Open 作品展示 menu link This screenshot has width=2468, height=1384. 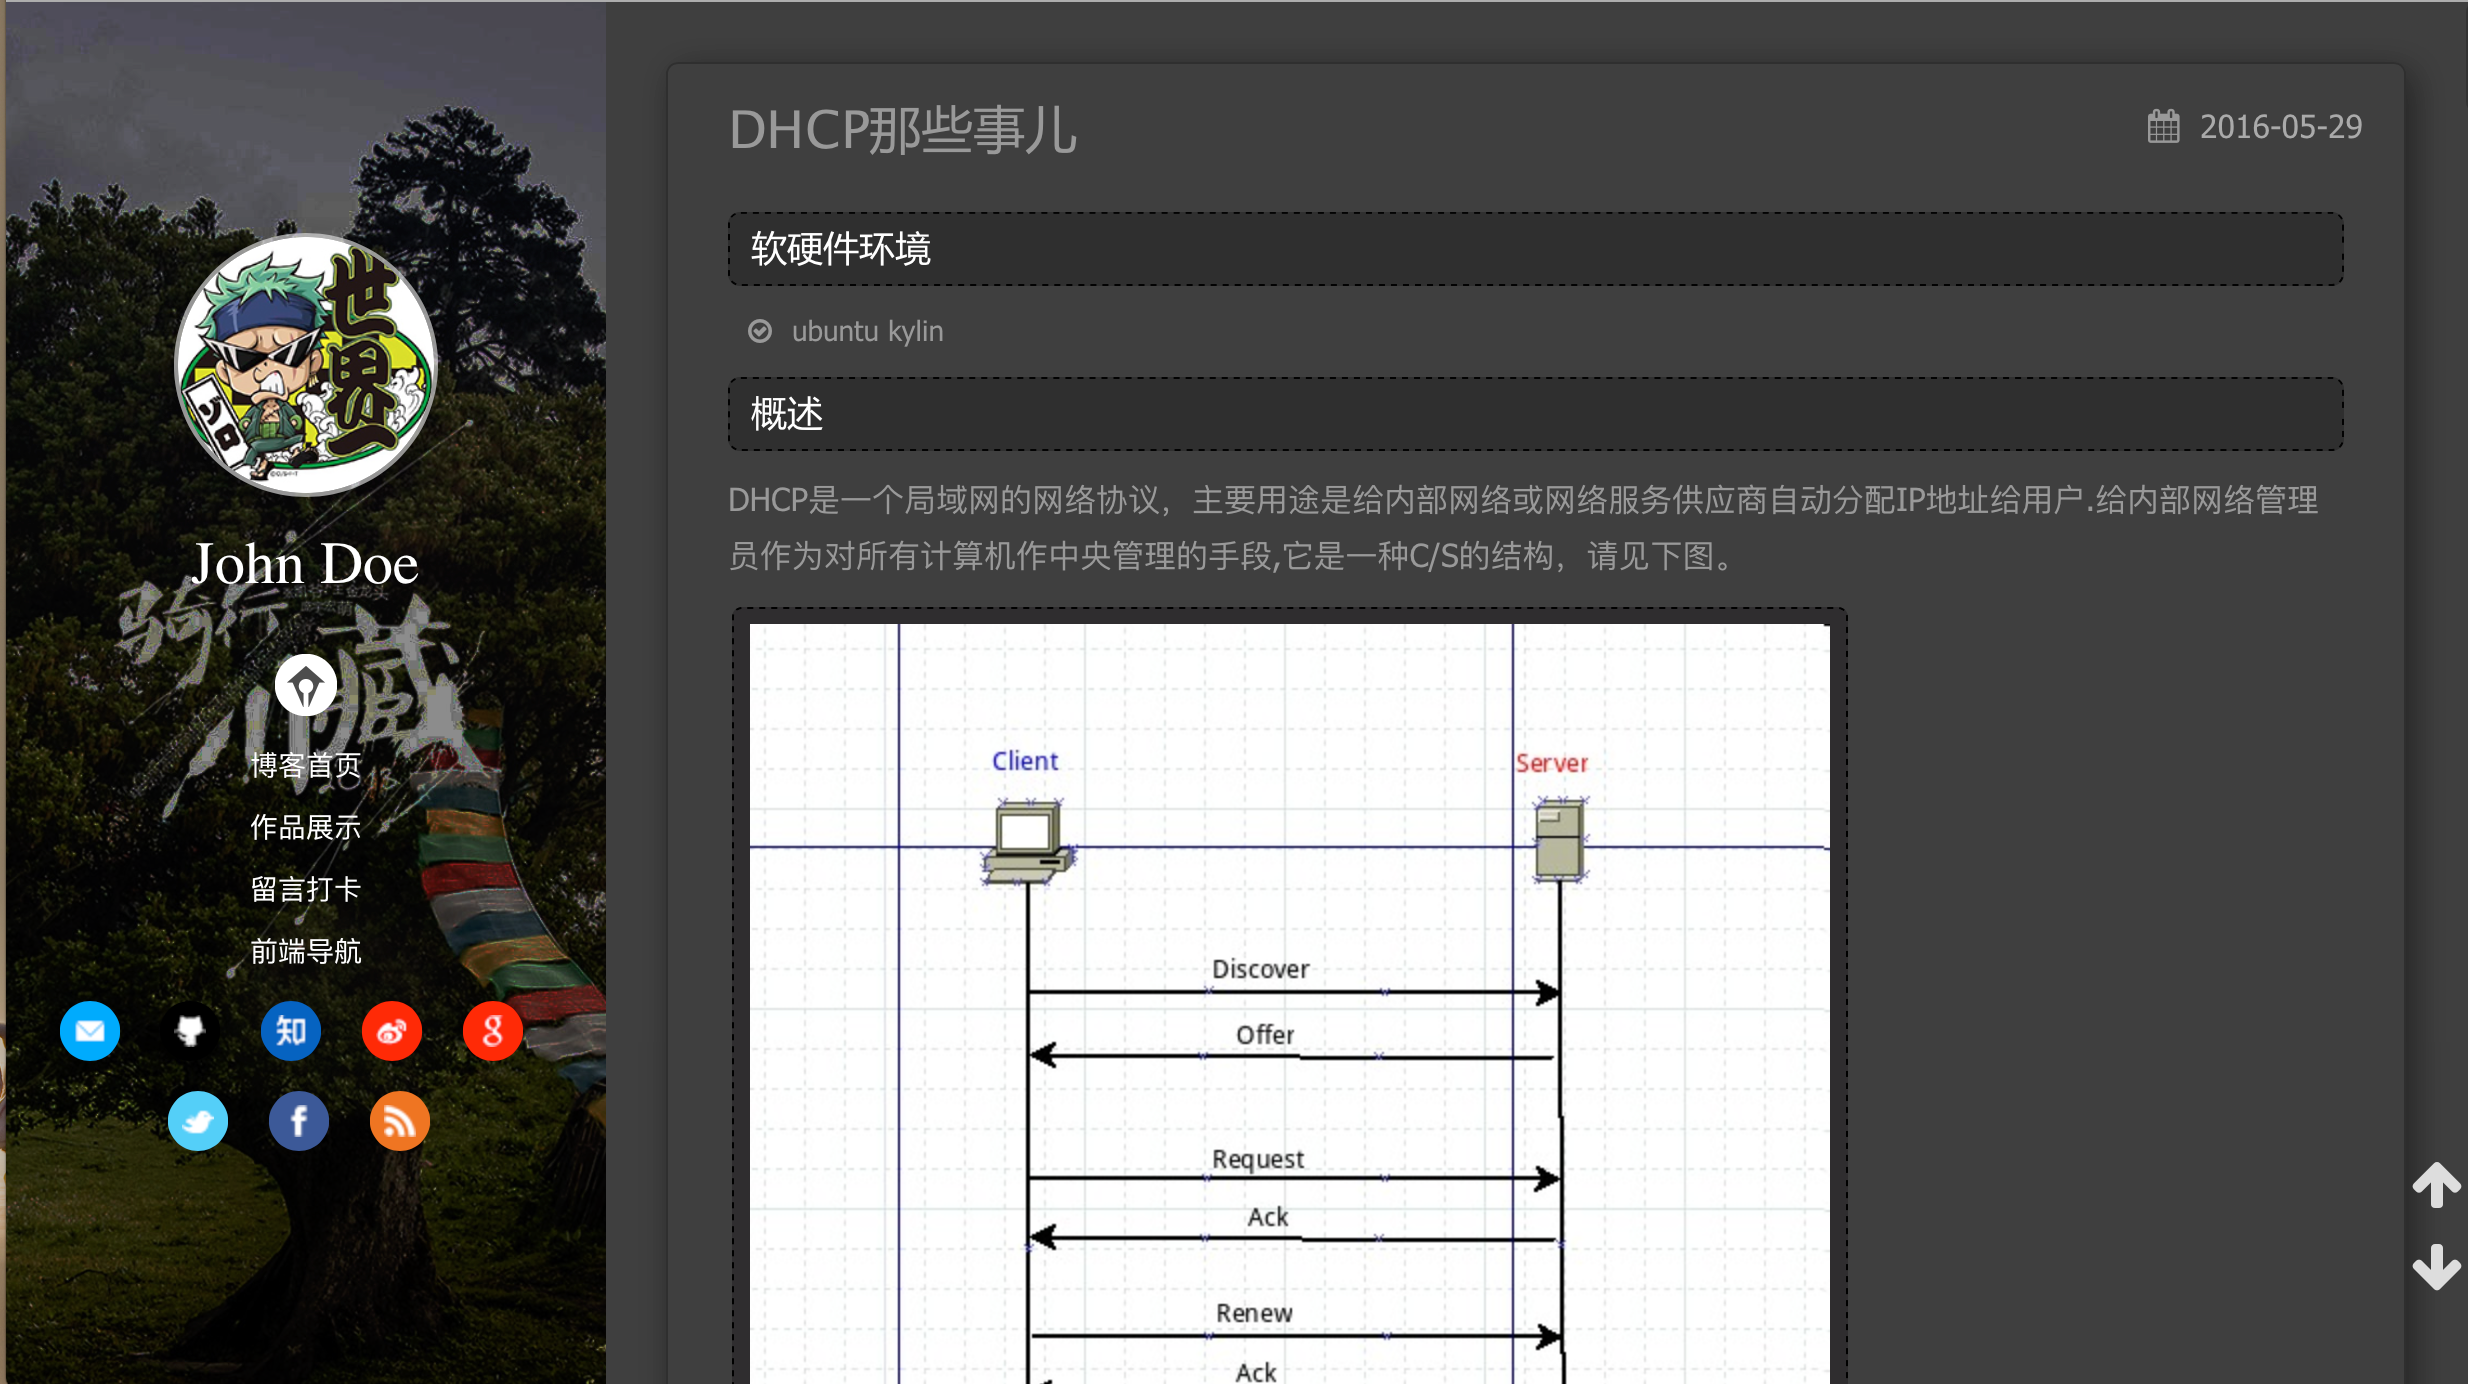coord(305,828)
